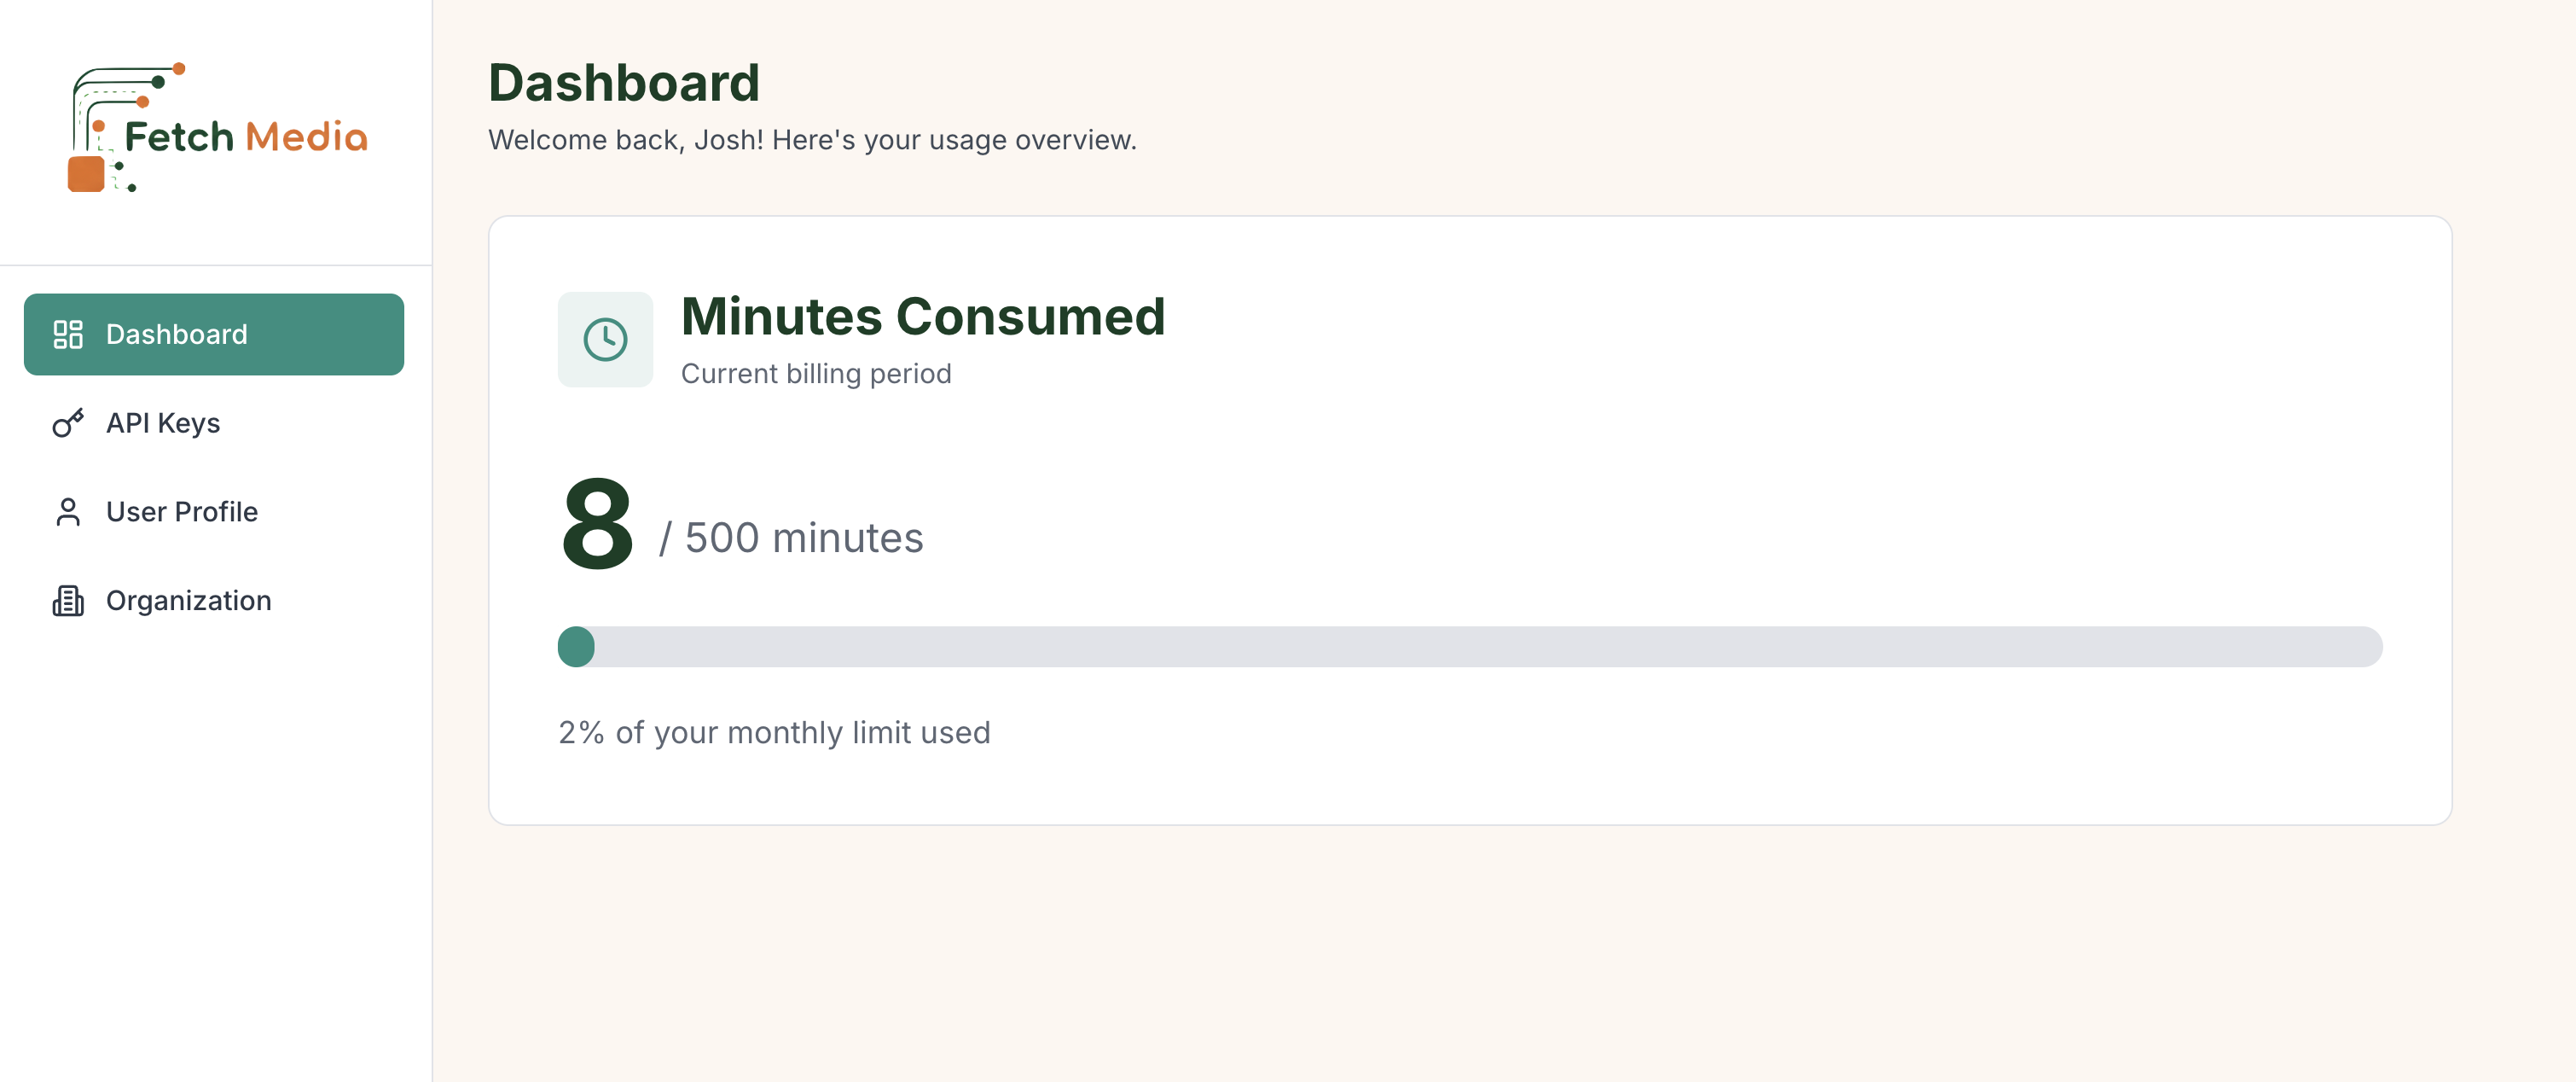Click the Organization building icon

coord(68,601)
